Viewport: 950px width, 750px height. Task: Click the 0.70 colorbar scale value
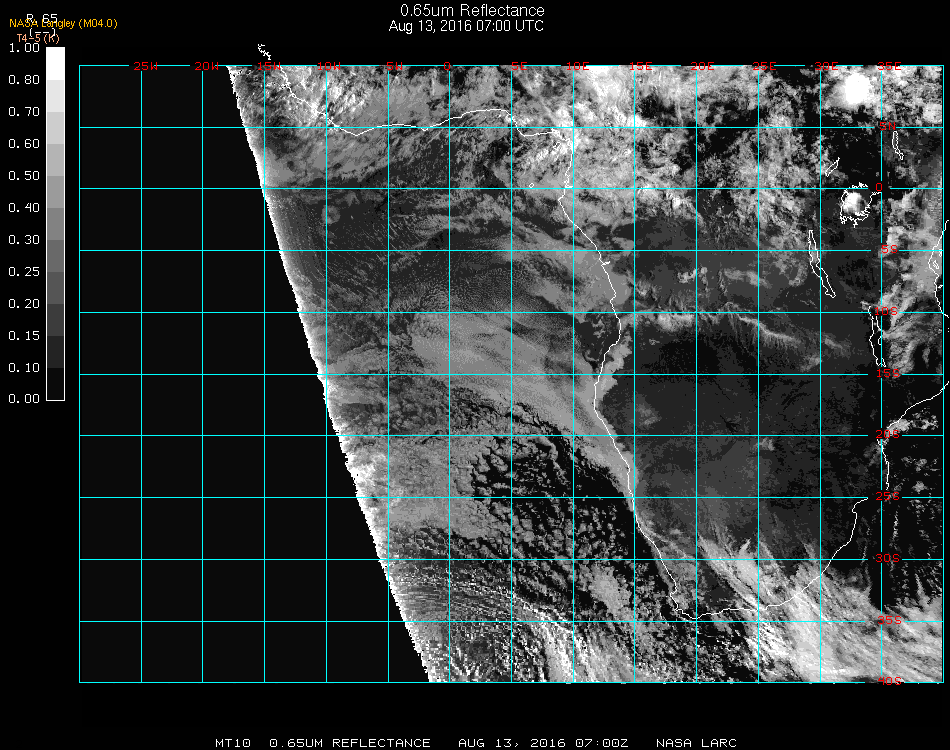[x=24, y=111]
